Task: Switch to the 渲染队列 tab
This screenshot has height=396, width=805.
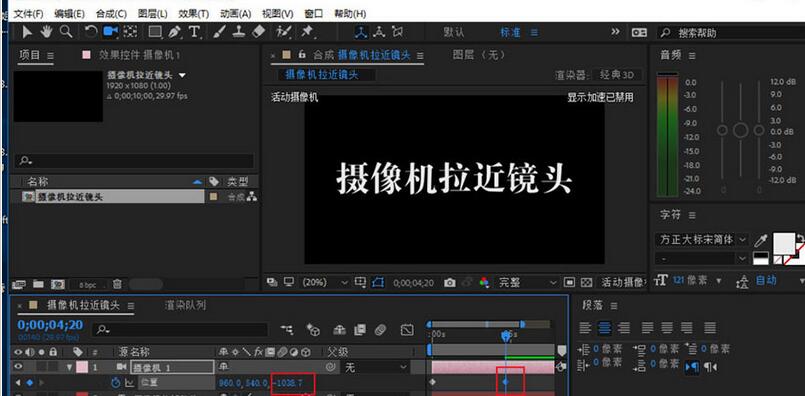Action: (x=185, y=305)
